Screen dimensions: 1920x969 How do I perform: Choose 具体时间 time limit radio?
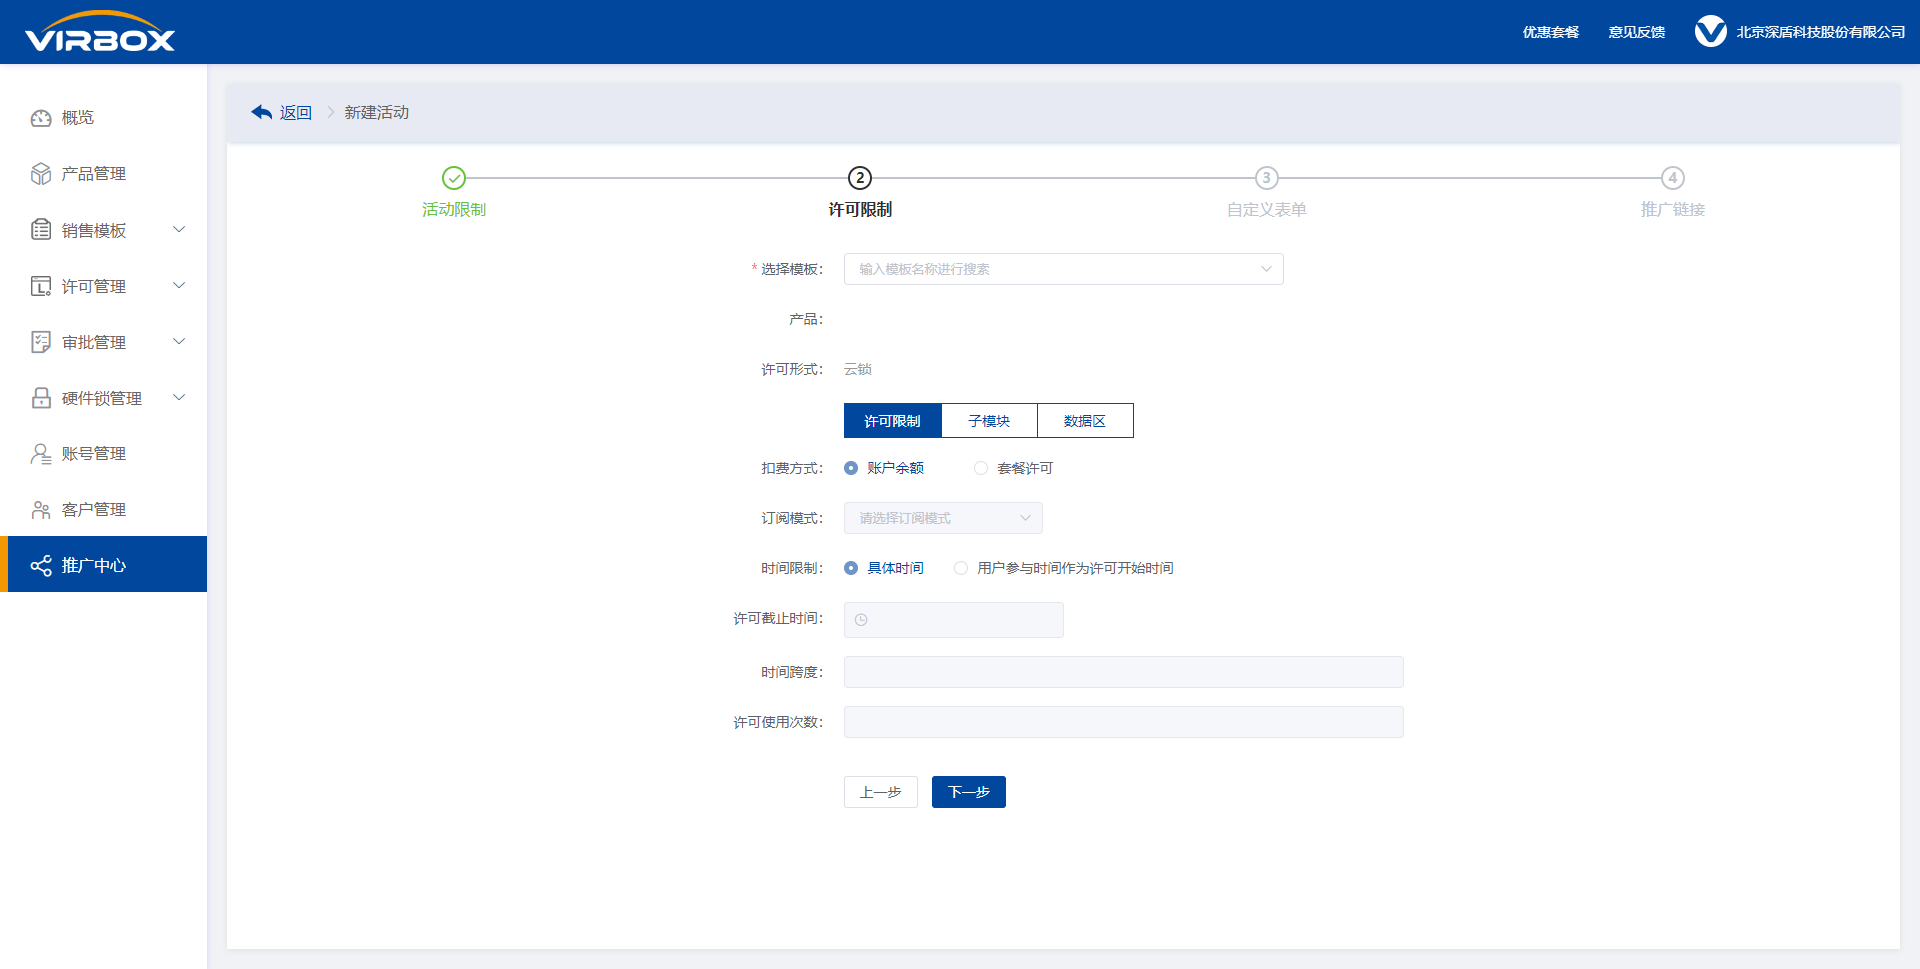[851, 568]
